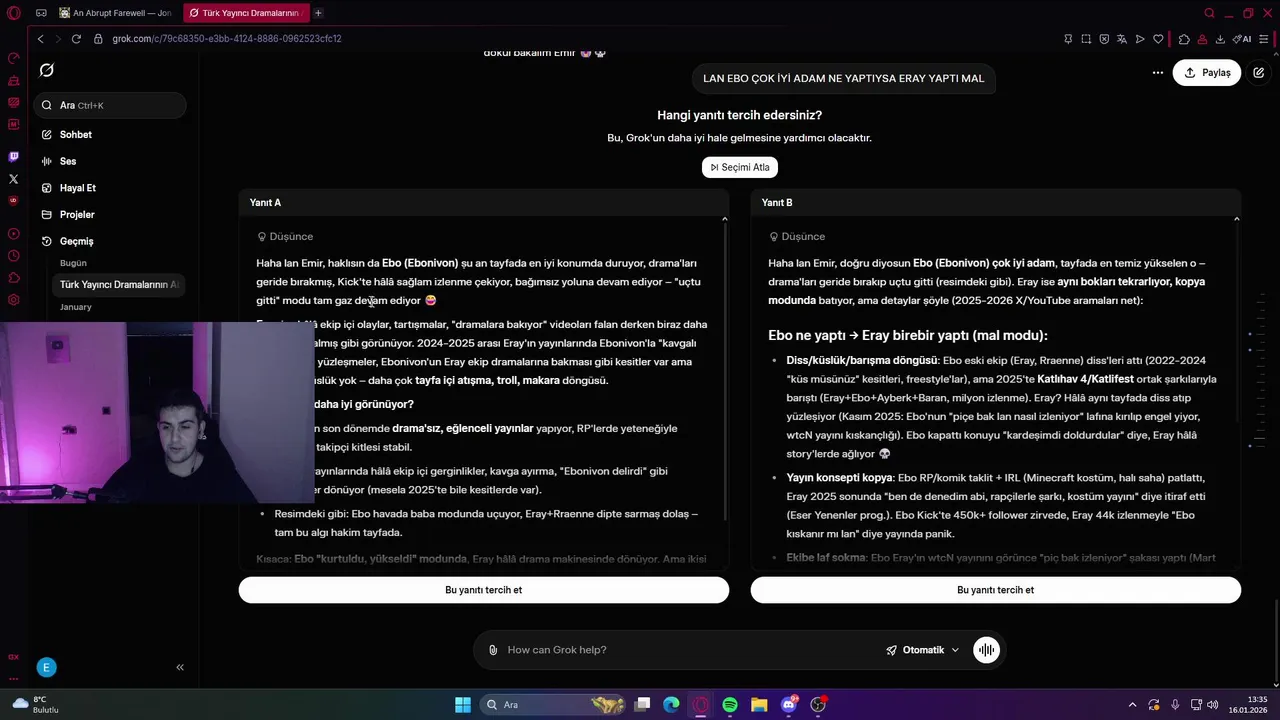The height and width of the screenshot is (720, 1280).
Task: Click the 'Bugün' history label
Action: [x=73, y=263]
